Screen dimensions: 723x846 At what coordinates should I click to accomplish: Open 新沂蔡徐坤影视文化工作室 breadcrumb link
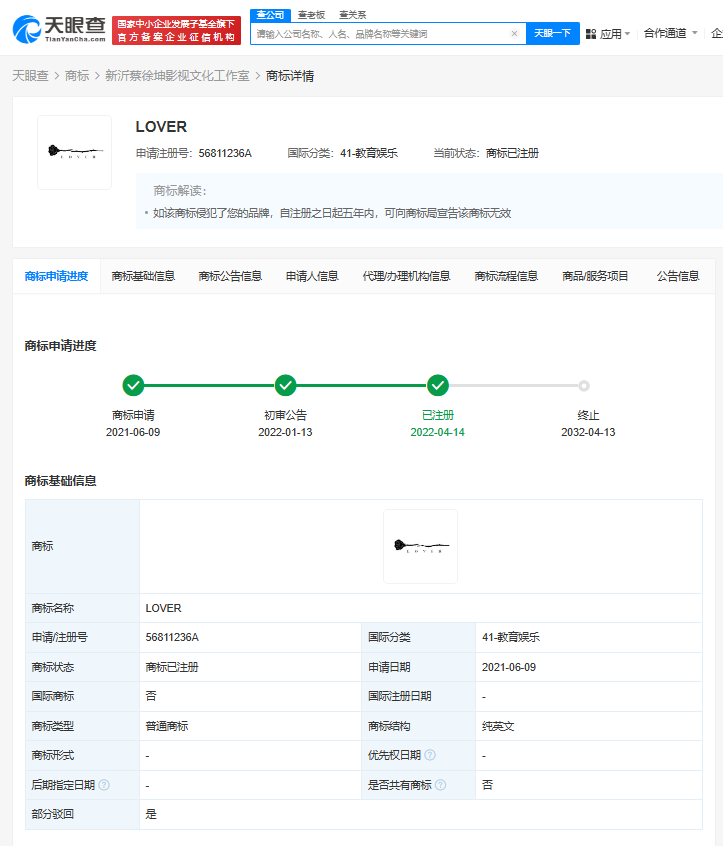177,76
